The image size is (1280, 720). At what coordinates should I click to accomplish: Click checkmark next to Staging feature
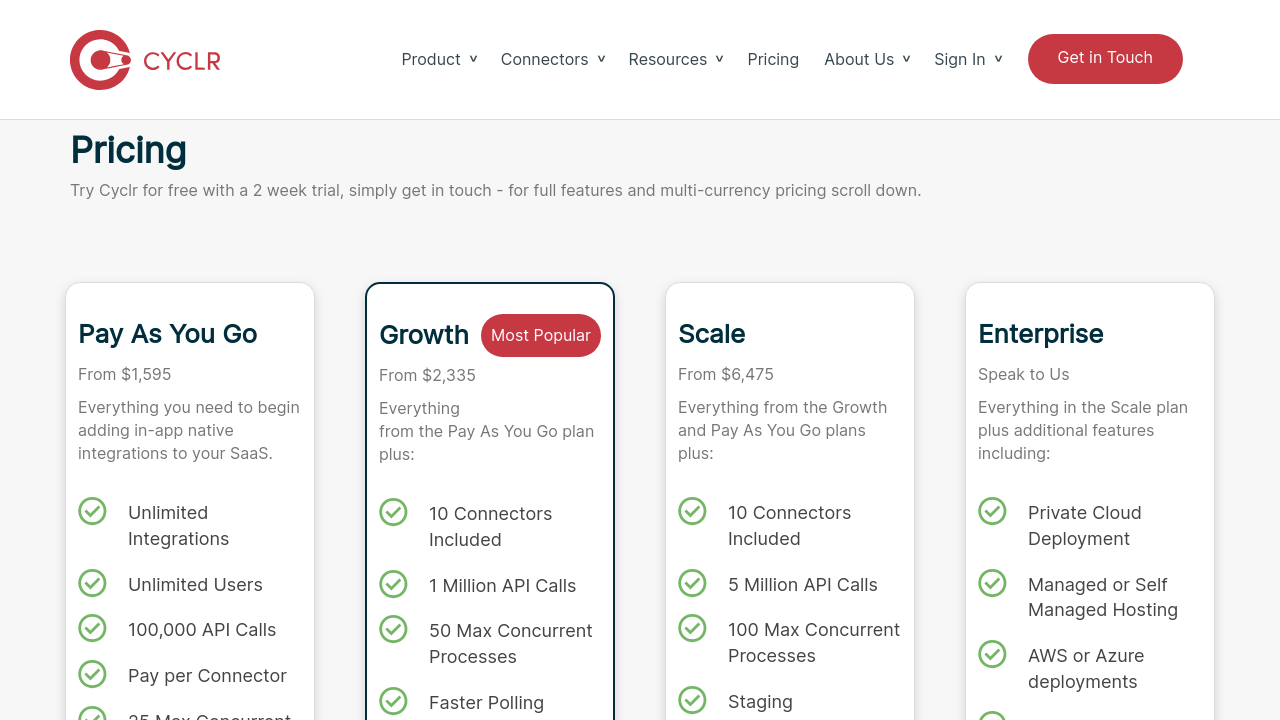tap(692, 700)
